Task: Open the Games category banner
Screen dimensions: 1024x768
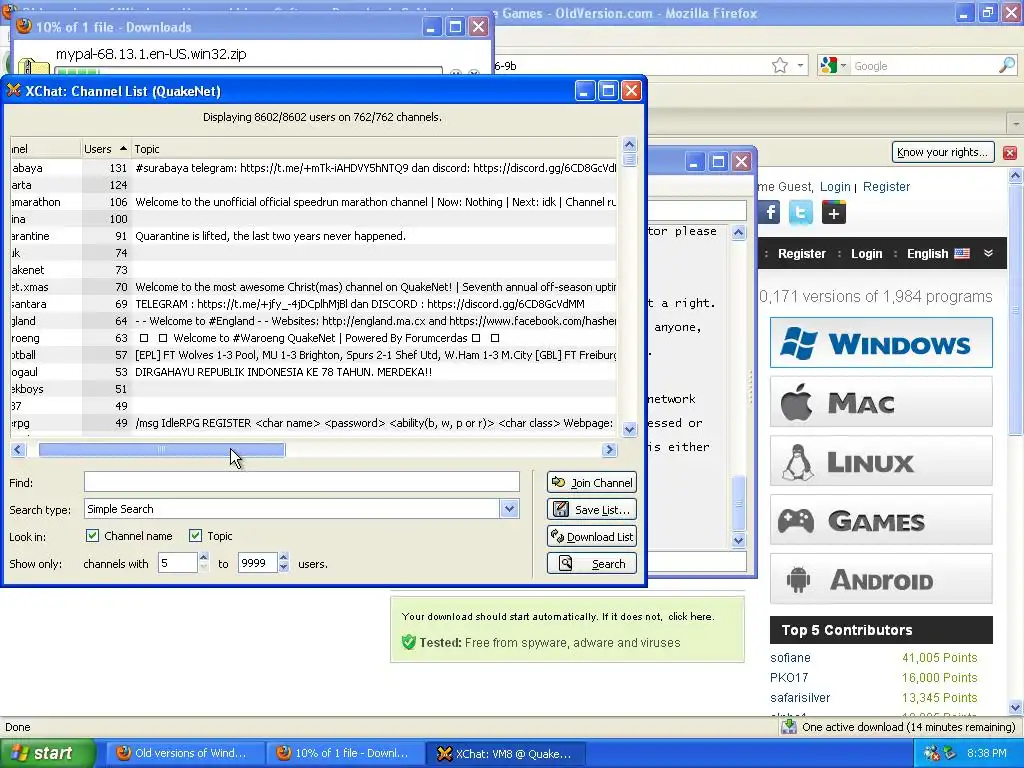Action: coord(881,520)
